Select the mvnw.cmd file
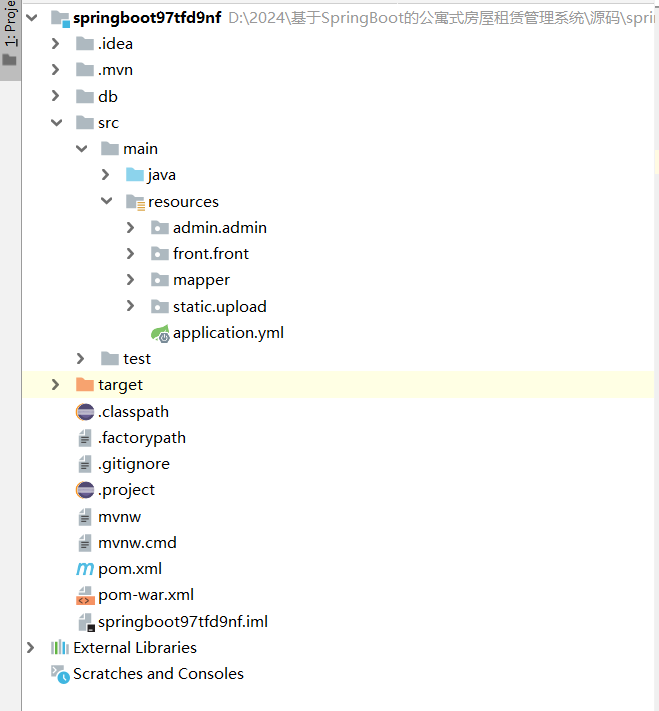 (x=137, y=543)
